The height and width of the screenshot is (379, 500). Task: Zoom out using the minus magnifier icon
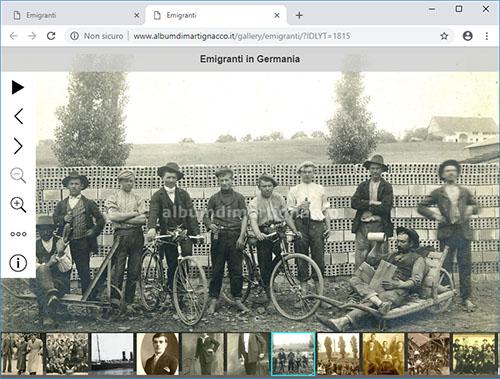18,175
